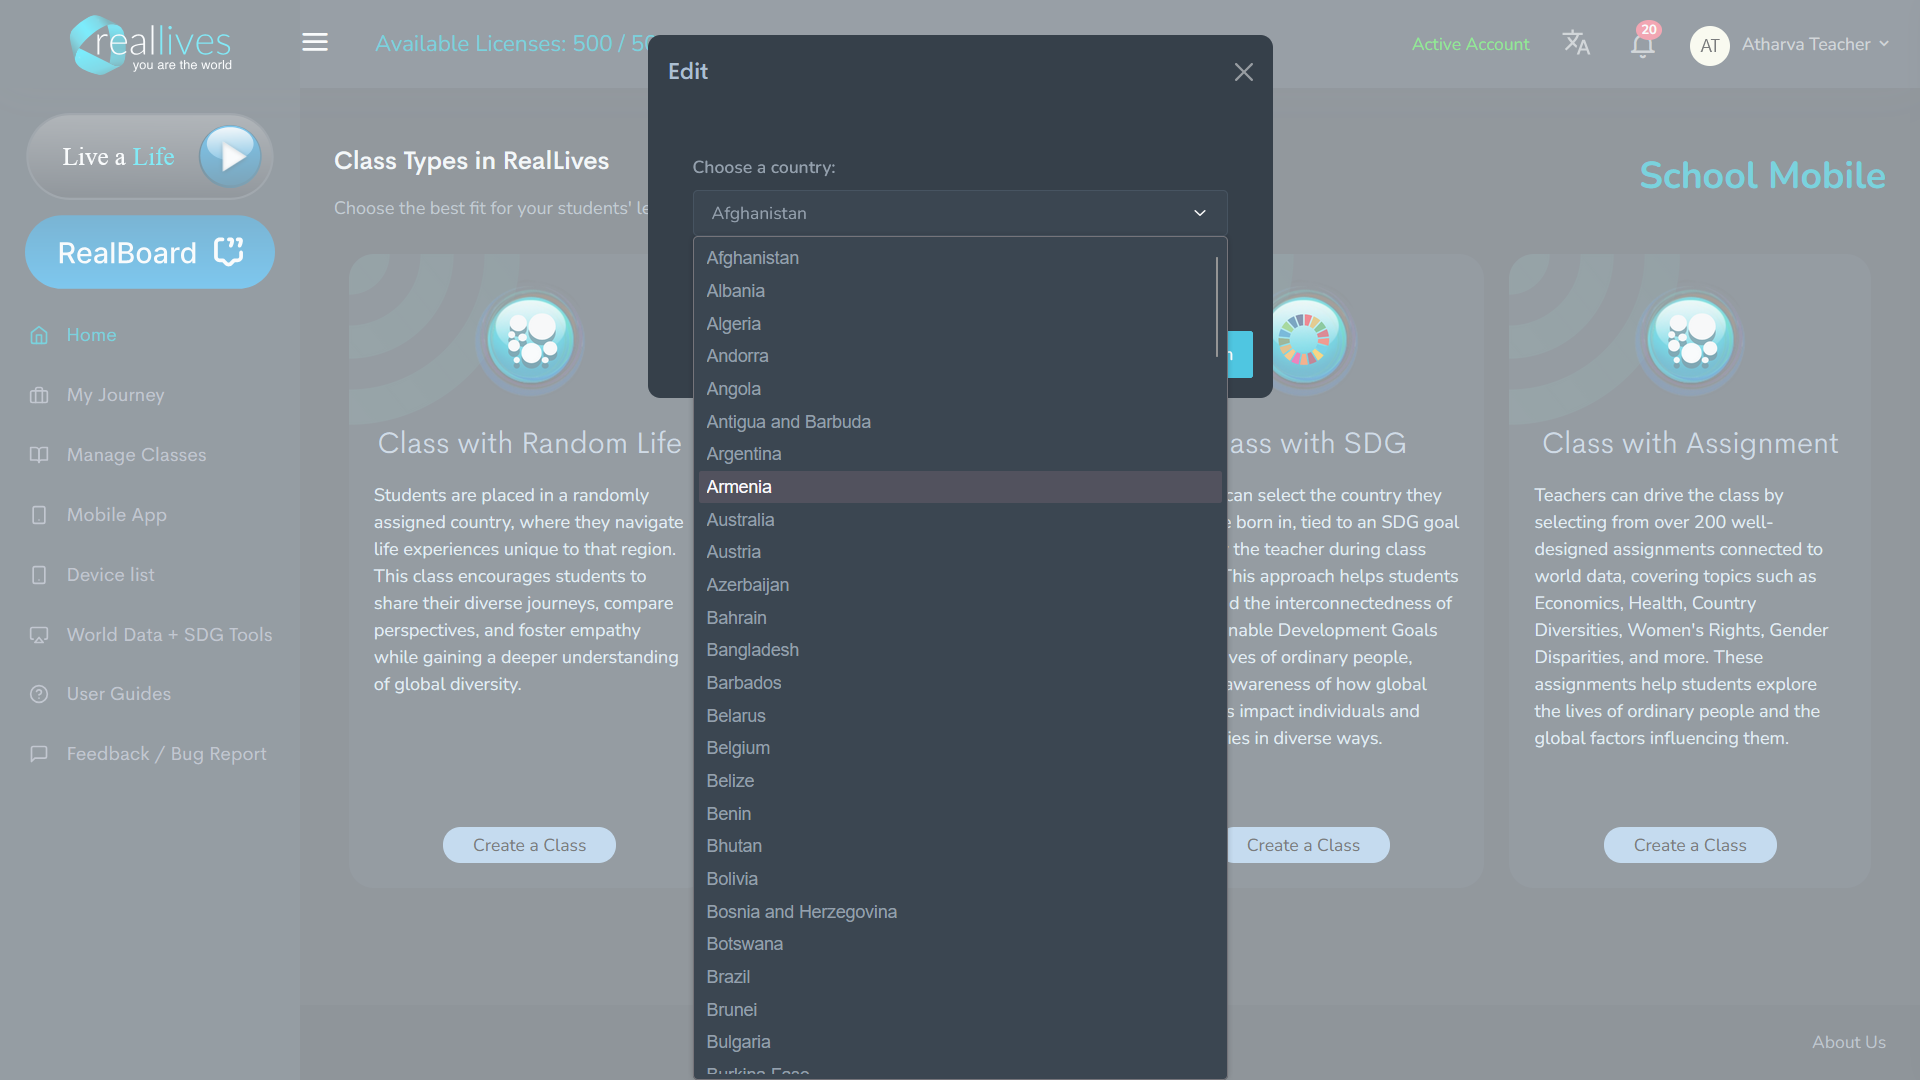Choose Brazil in country list
The image size is (1920, 1080).
pos(960,977)
